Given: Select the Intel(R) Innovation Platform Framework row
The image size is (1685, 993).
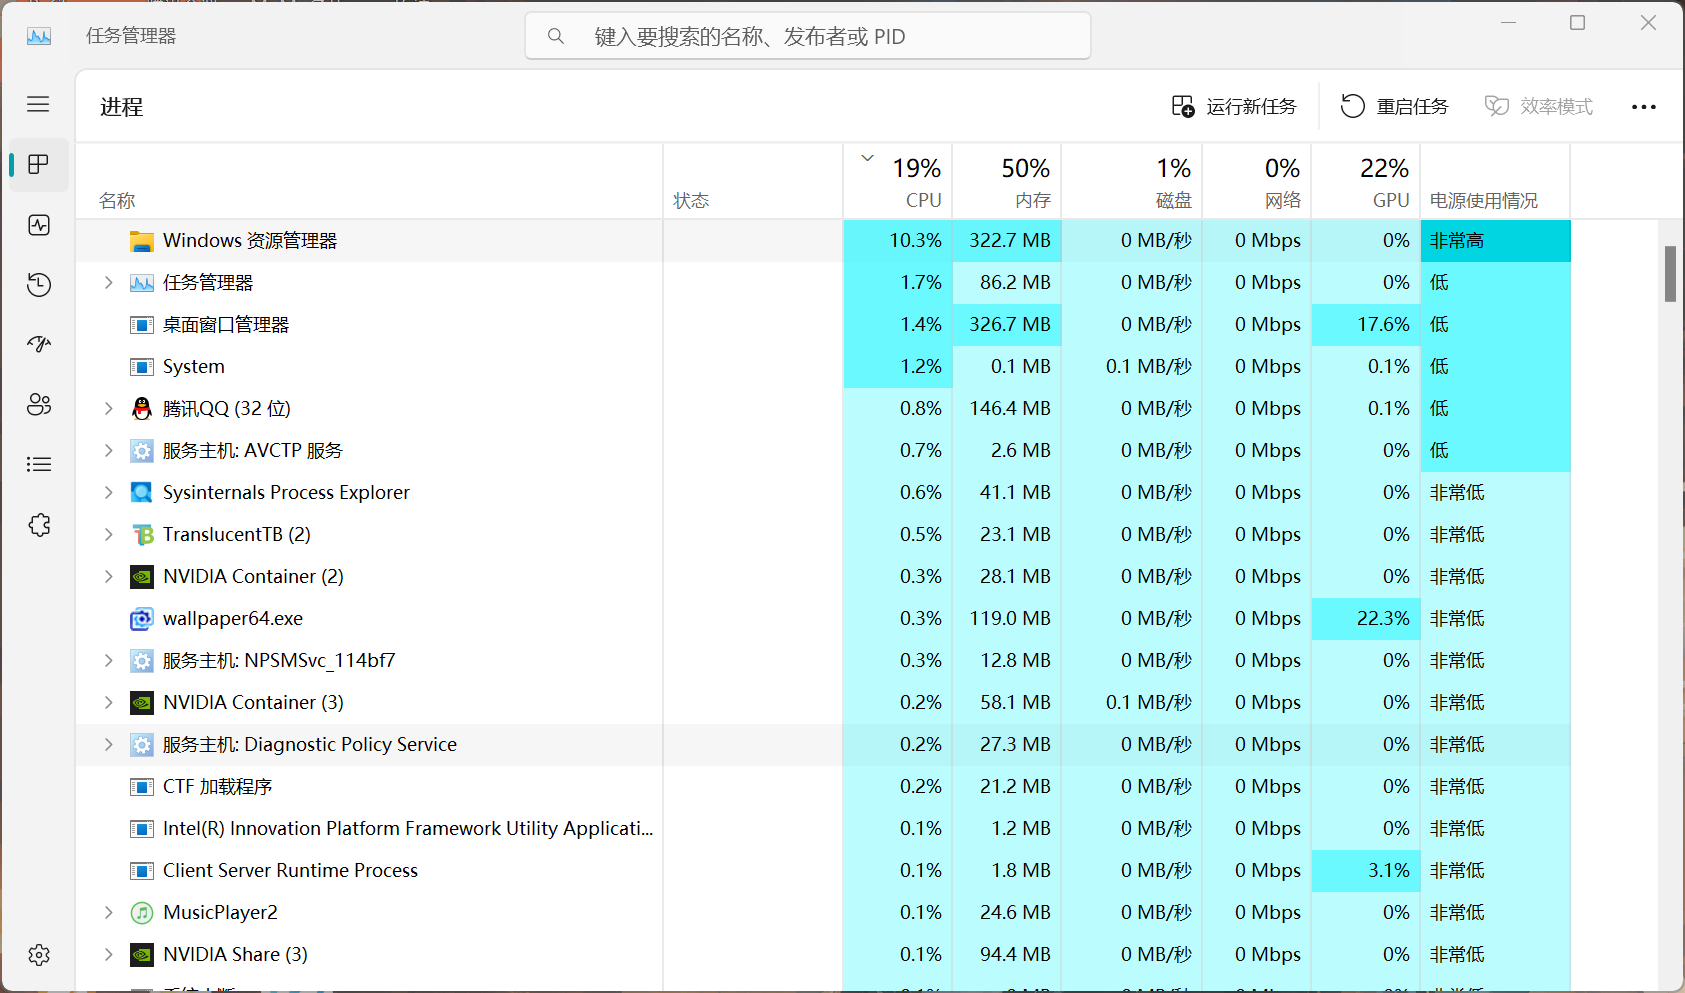Looking at the screenshot, I should point(823,828).
